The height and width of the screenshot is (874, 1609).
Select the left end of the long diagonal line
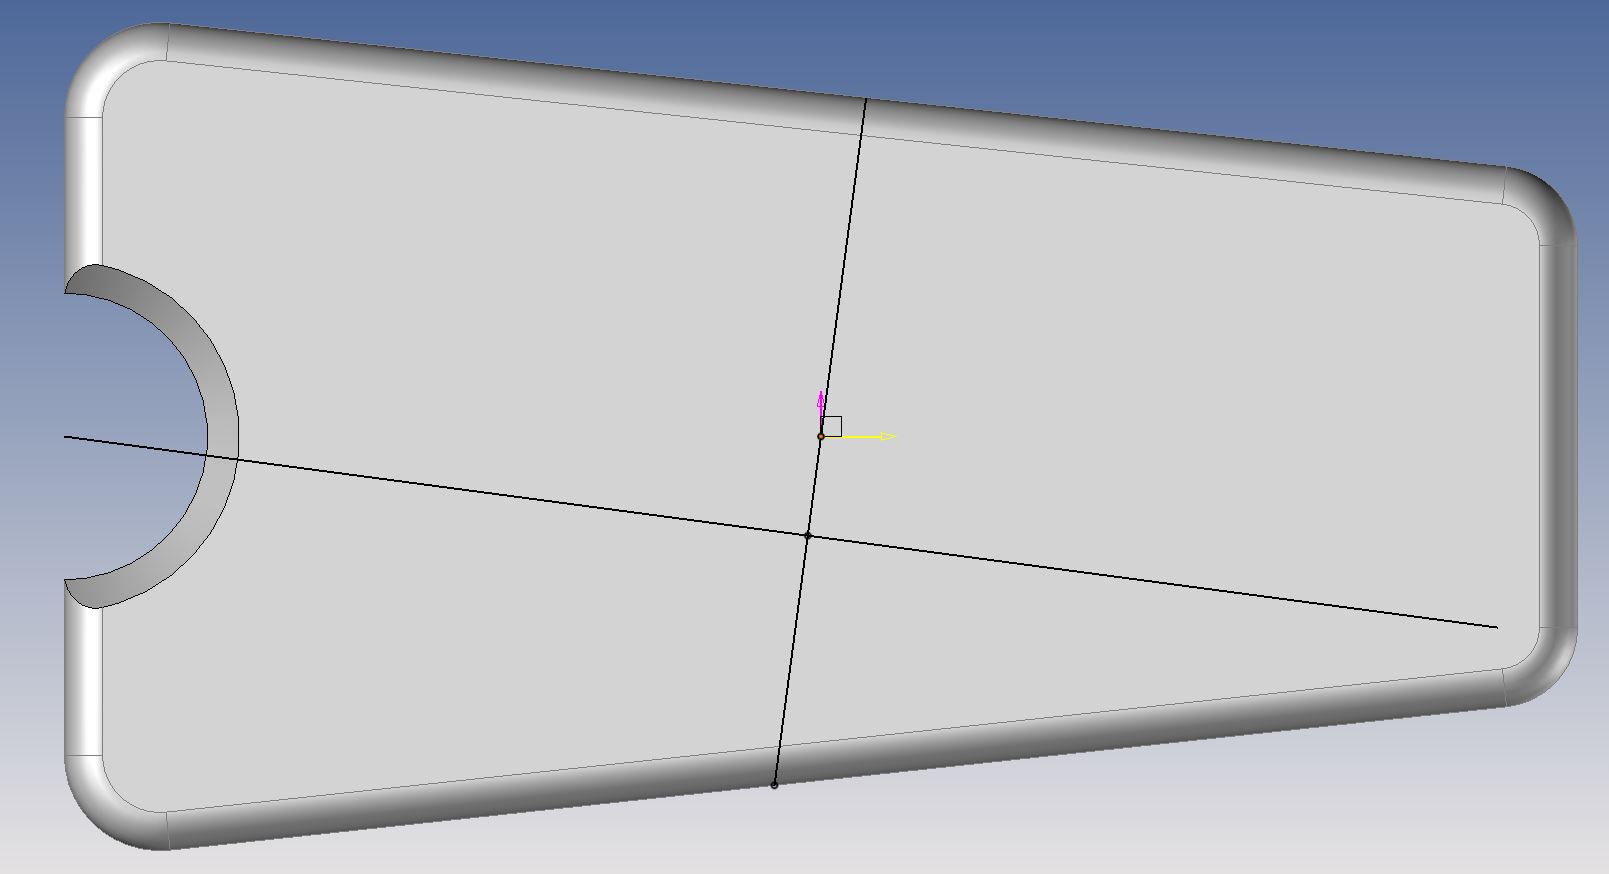coord(66,437)
